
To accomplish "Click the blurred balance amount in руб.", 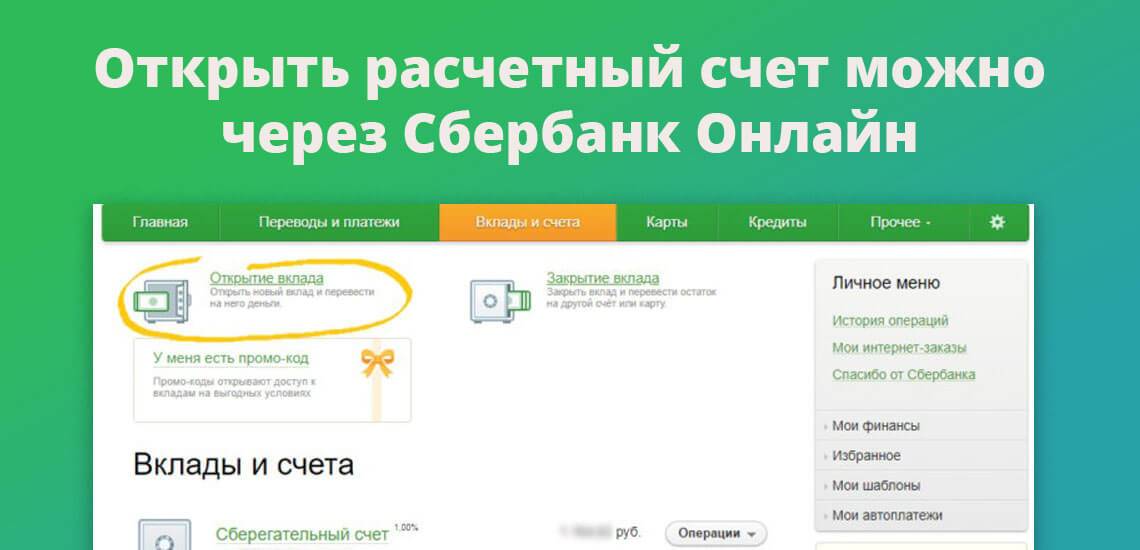I will (x=600, y=533).
